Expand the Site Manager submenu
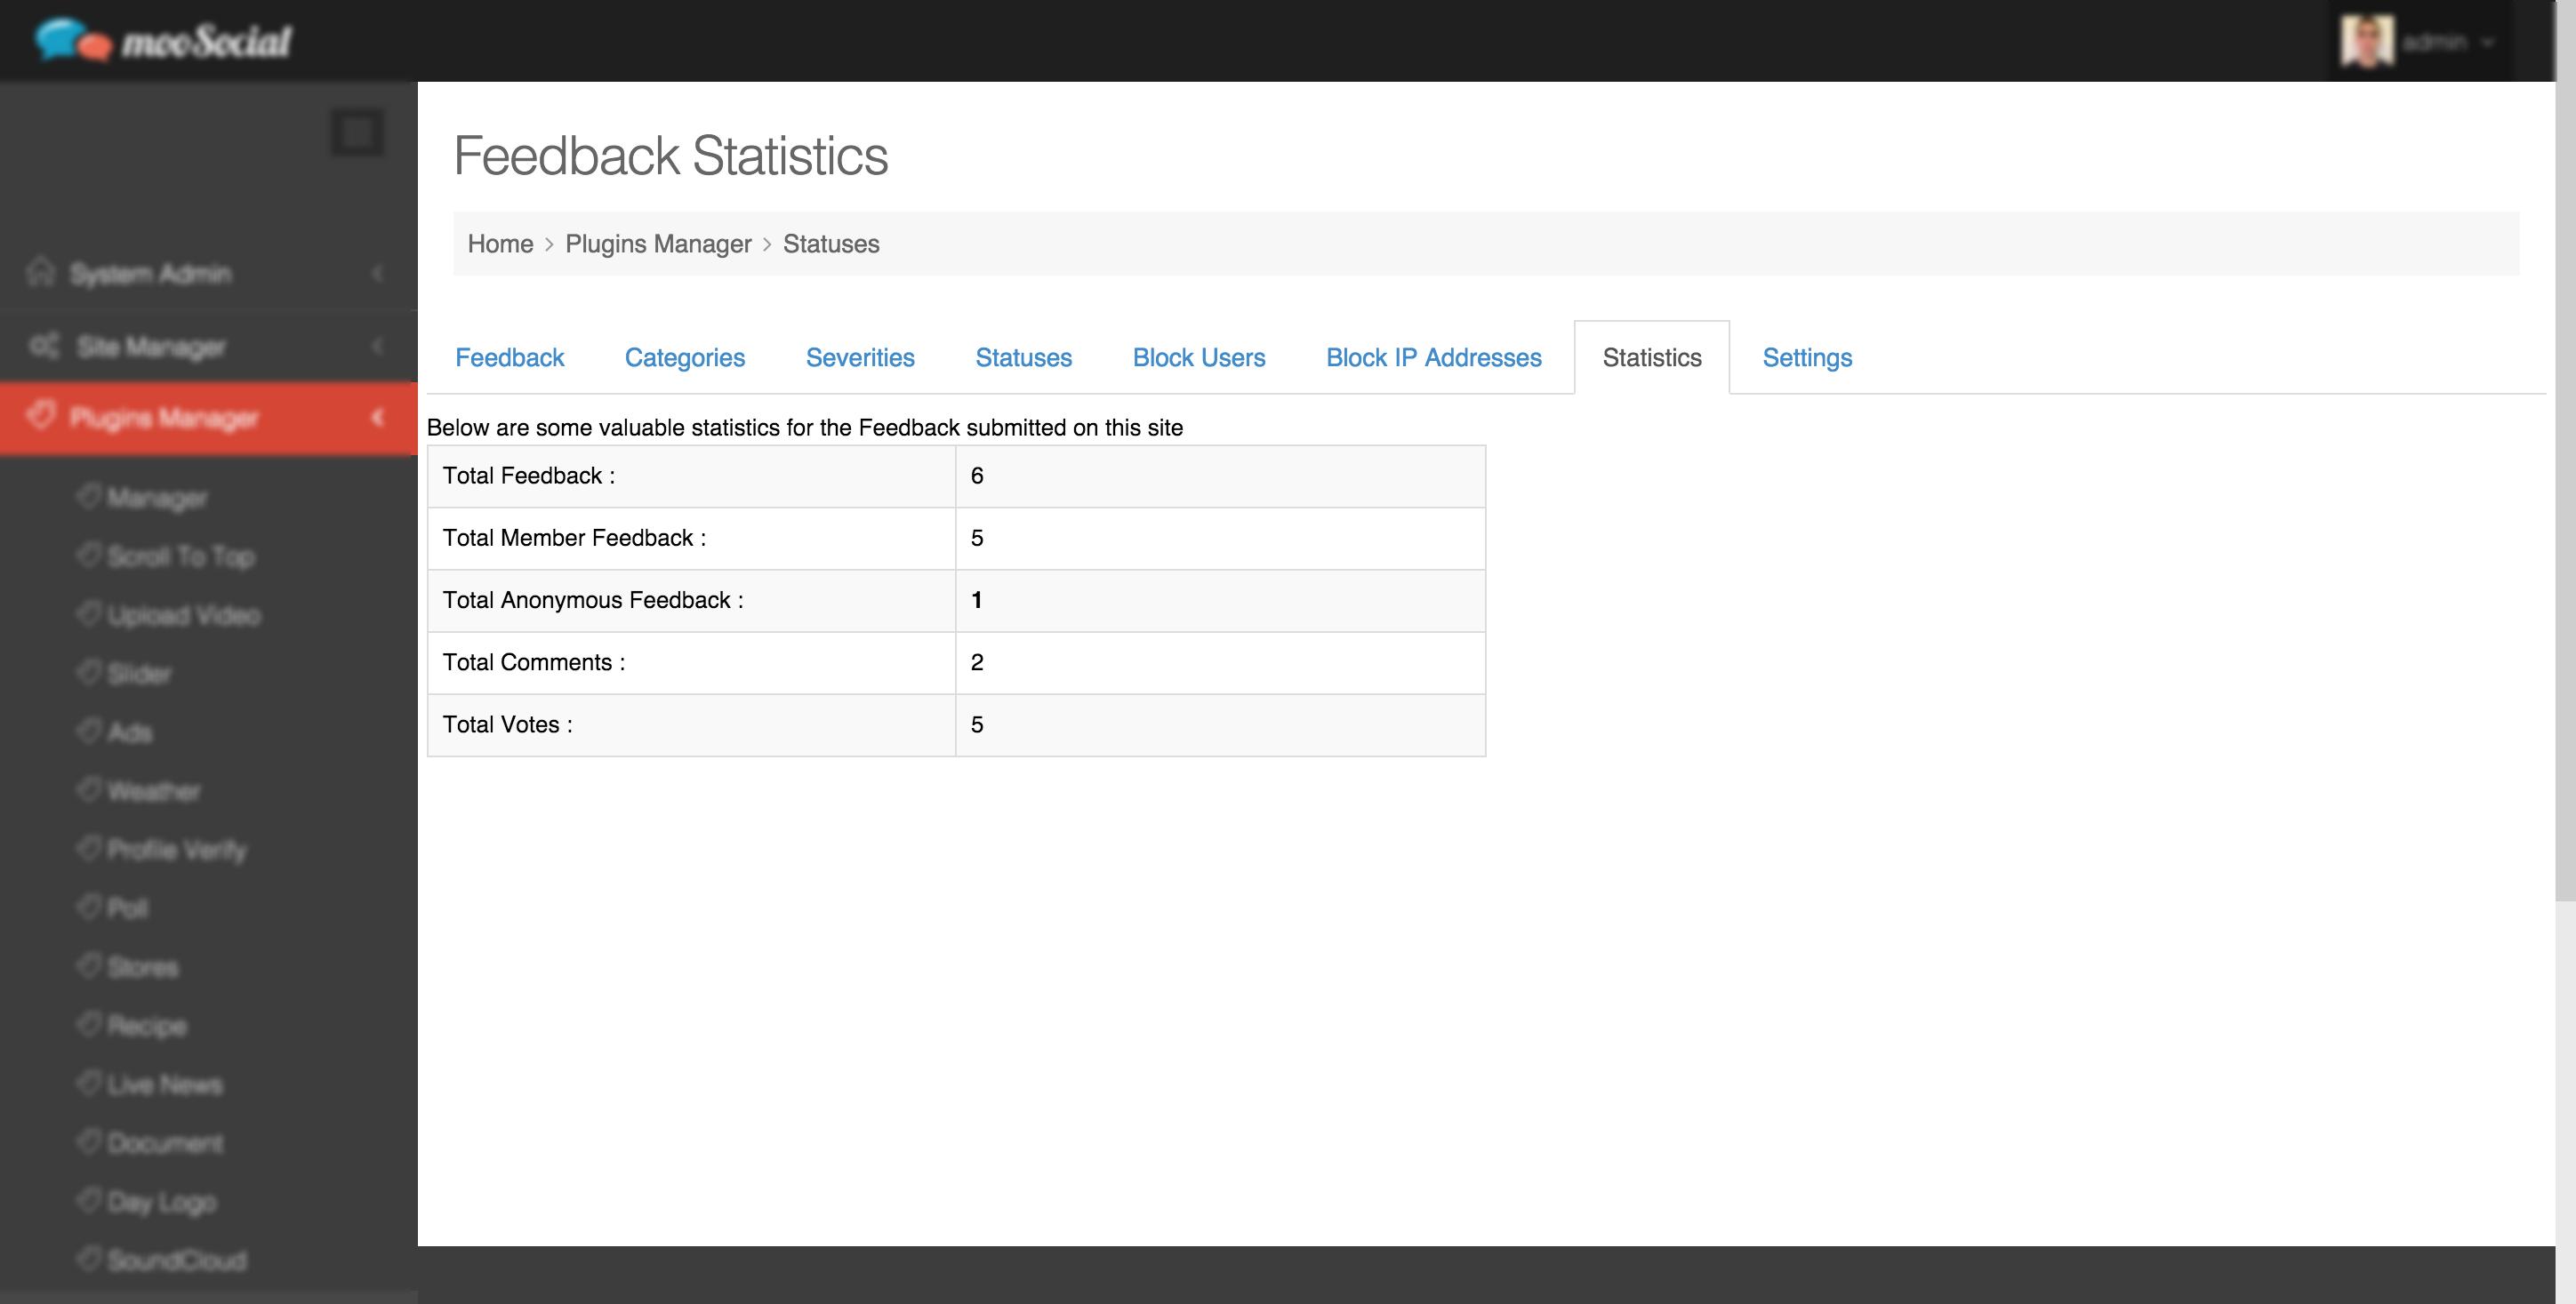This screenshot has height=1304, width=2576. point(377,346)
